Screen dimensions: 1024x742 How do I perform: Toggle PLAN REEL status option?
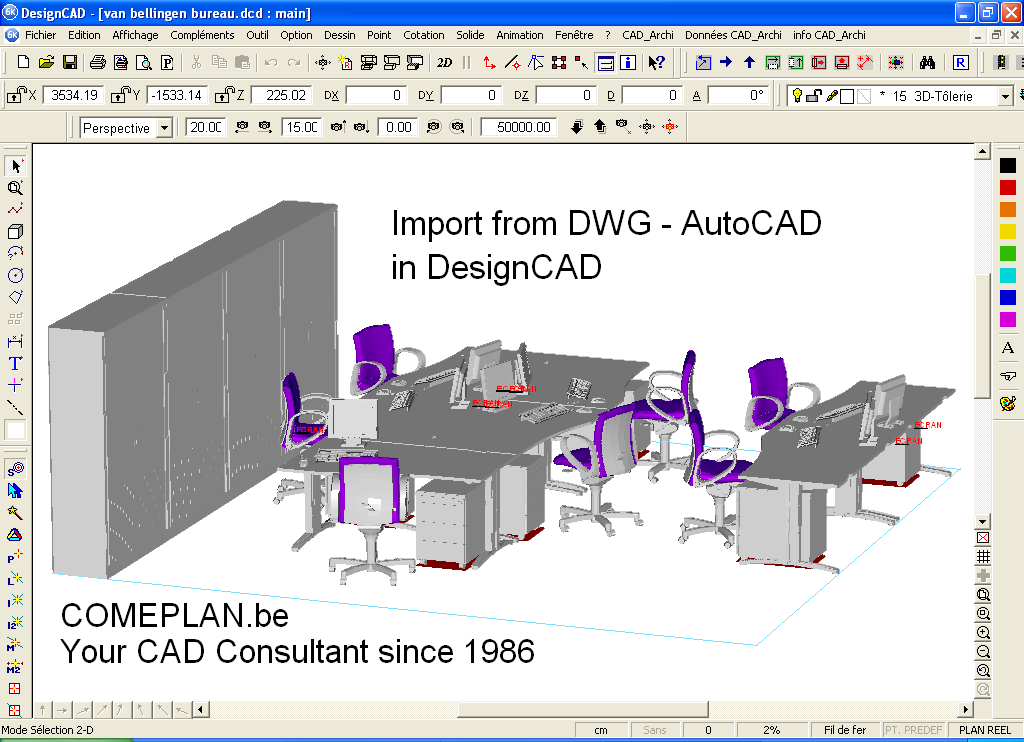click(x=985, y=730)
